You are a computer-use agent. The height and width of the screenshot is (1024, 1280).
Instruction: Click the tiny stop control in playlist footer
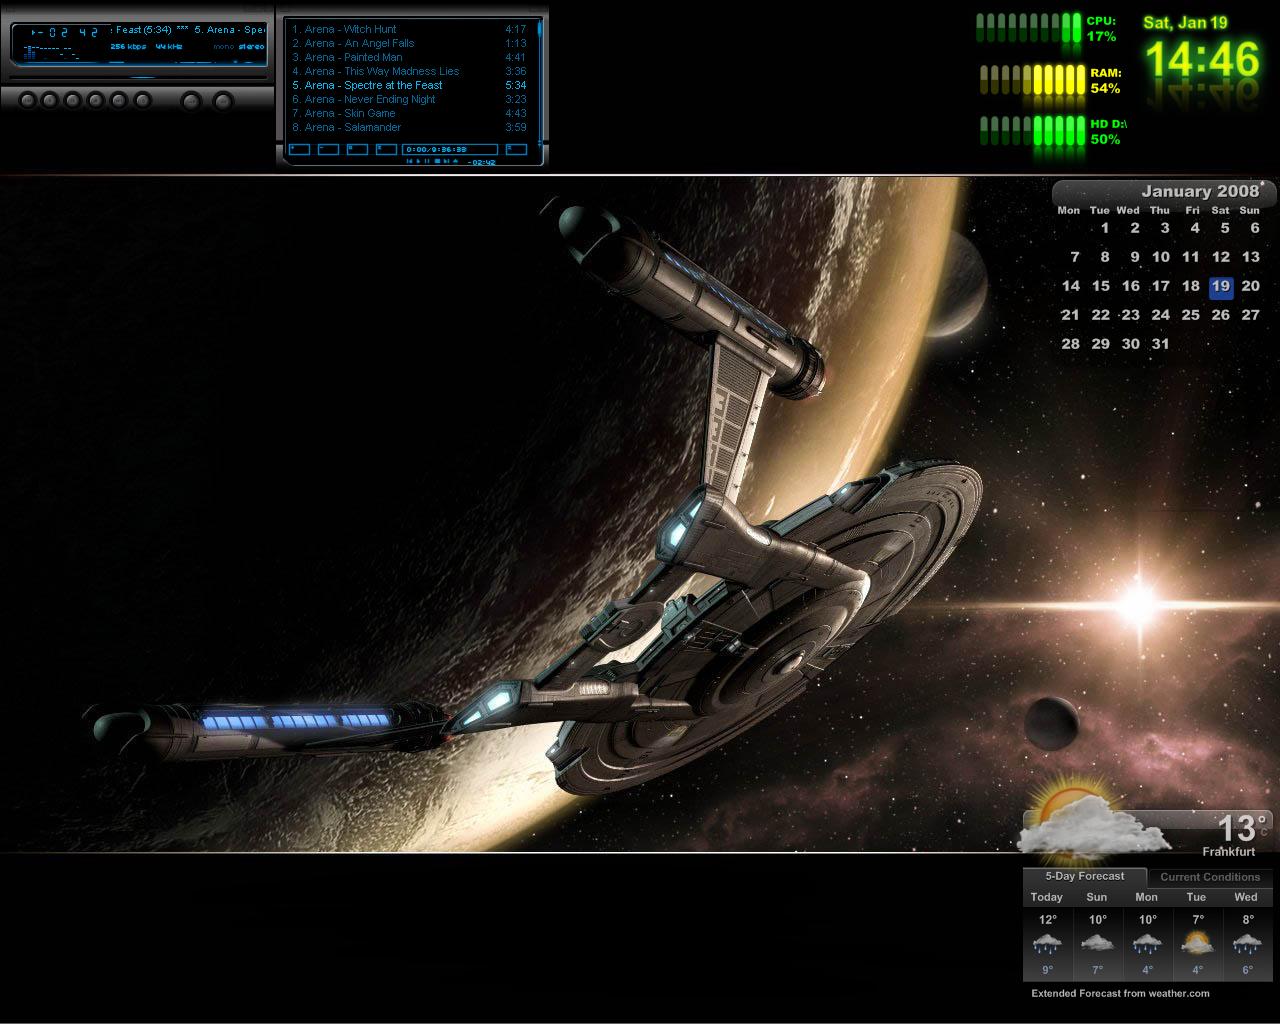click(x=437, y=161)
